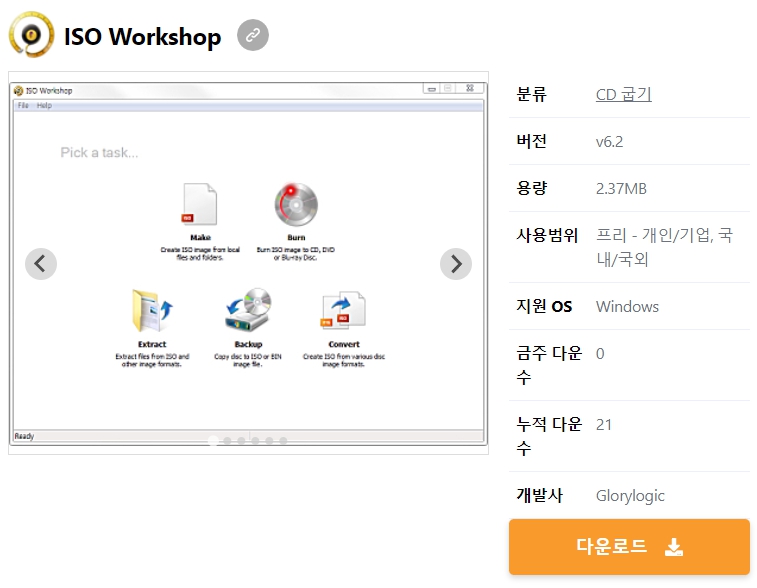The image size is (757, 588).
Task: Click the 지원 OS label
Action: coord(544,306)
